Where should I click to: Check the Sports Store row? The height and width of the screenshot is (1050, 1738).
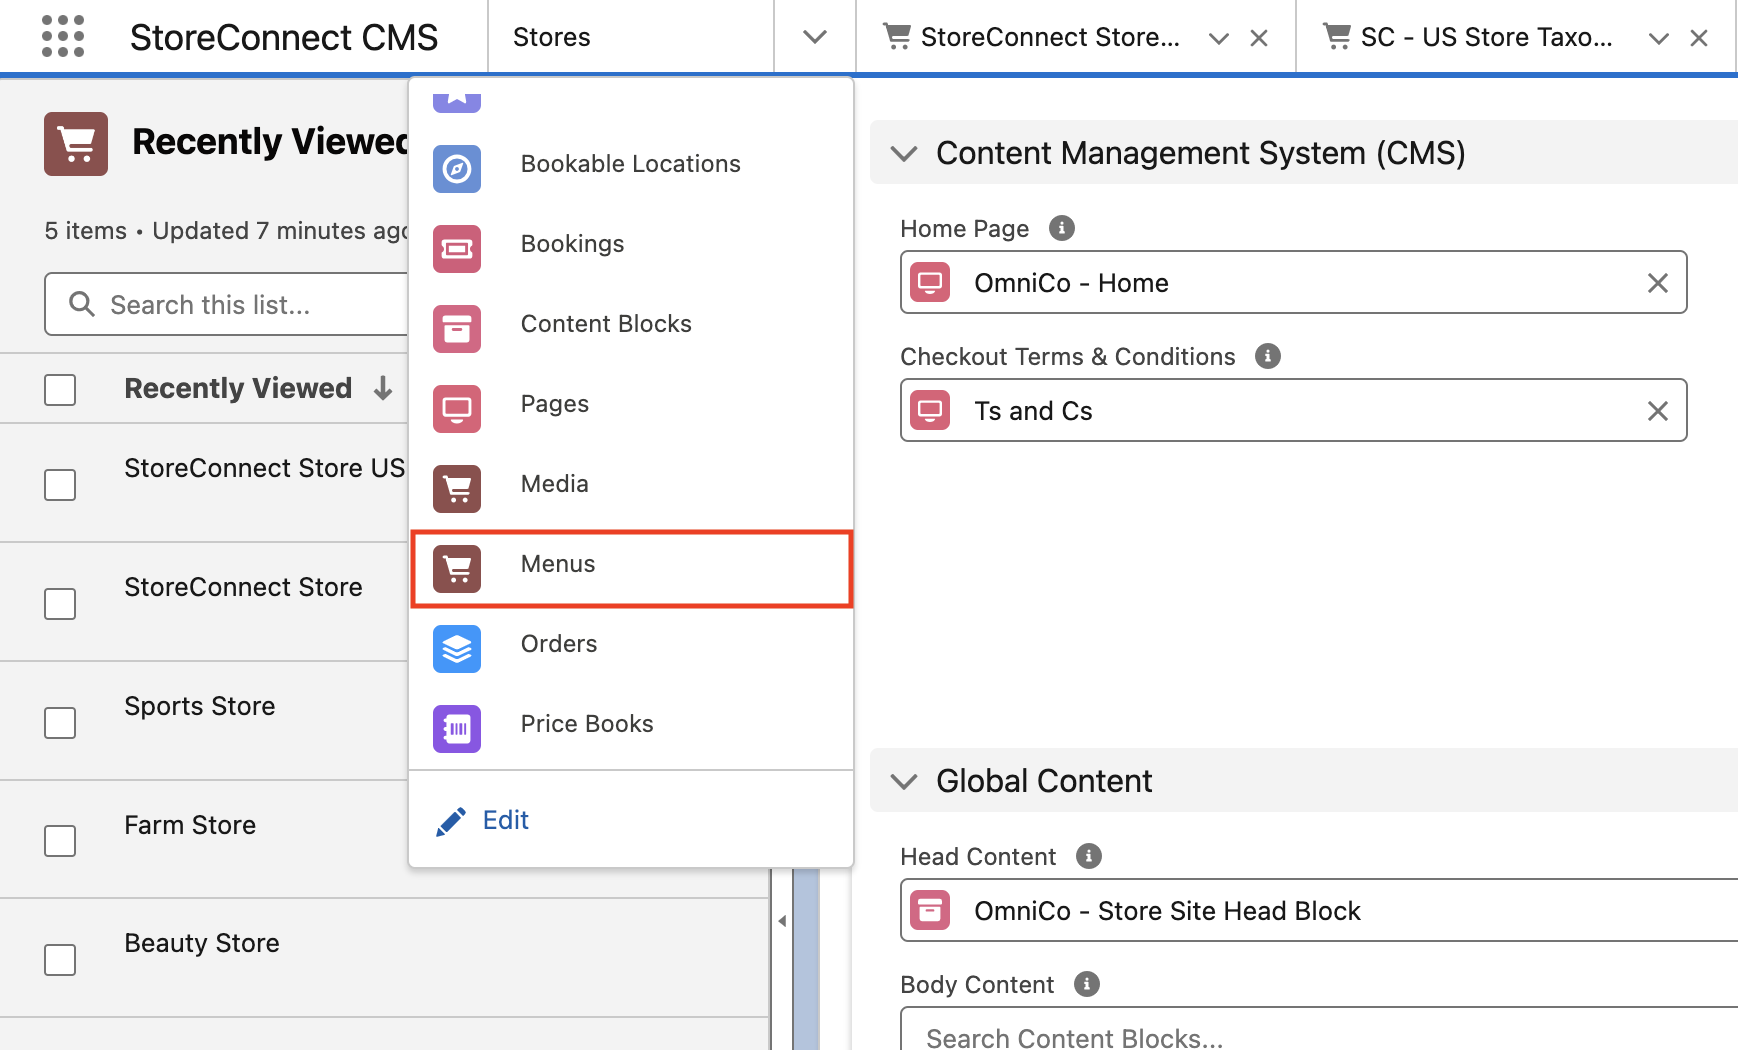click(60, 723)
